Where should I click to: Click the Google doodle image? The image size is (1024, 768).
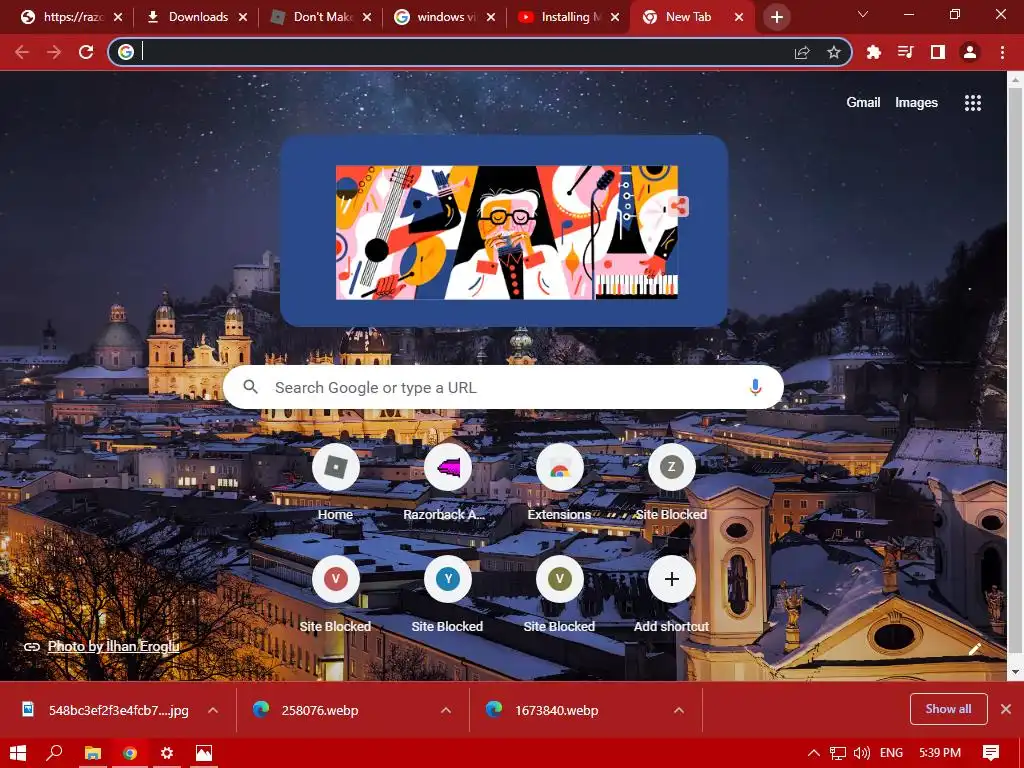pyautogui.click(x=506, y=232)
